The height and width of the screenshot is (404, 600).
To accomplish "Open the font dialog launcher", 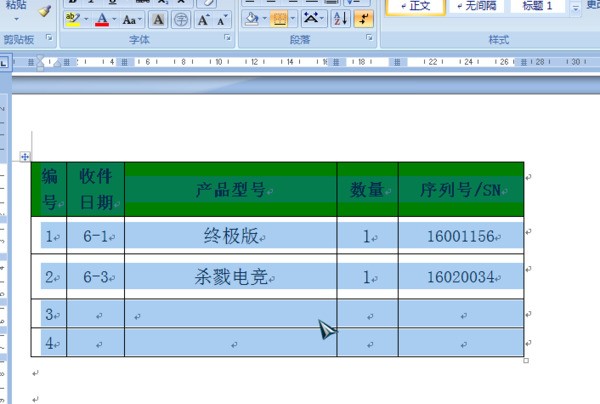I will click(x=227, y=37).
